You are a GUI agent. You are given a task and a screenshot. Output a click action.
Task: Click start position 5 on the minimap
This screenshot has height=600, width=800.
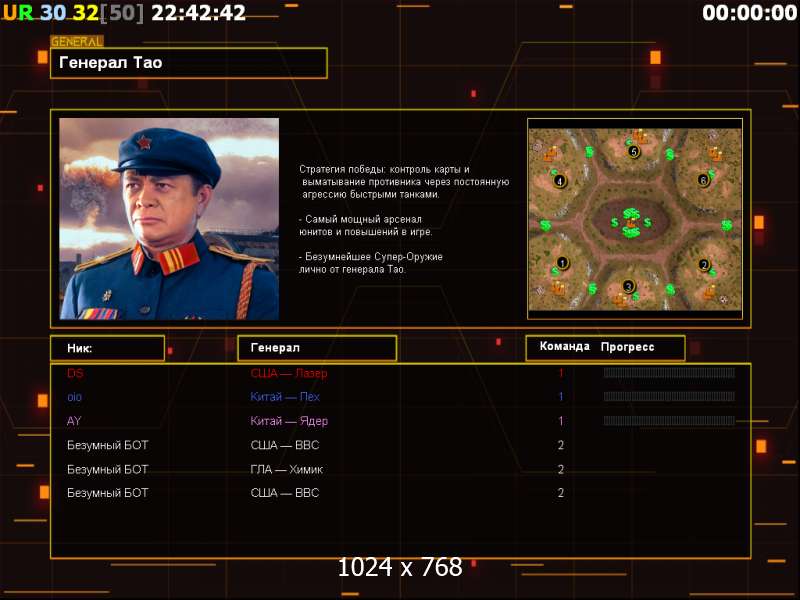pyautogui.click(x=634, y=151)
